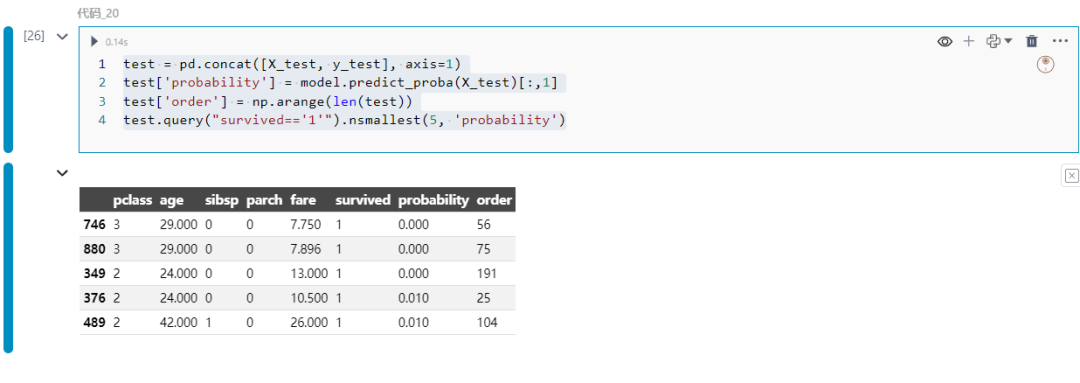Click the survived column header
This screenshot has height=383, width=1080.
(x=363, y=200)
